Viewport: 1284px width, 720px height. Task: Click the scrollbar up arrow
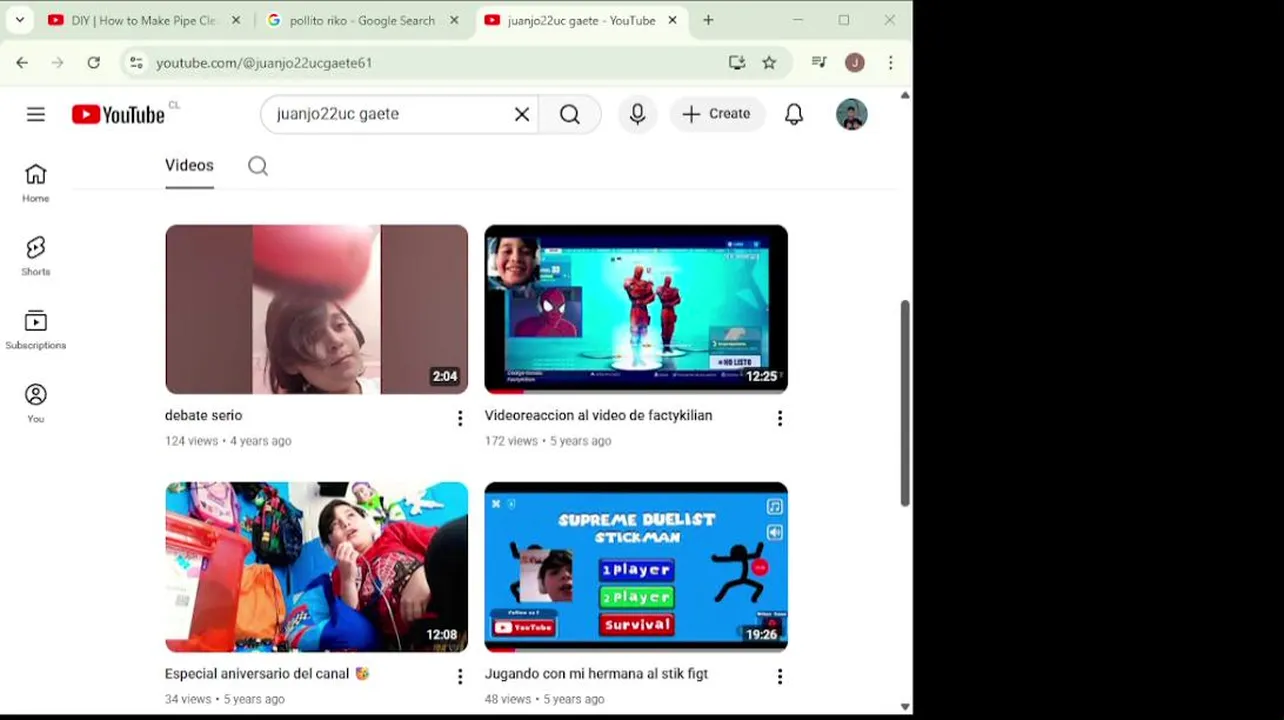(905, 95)
